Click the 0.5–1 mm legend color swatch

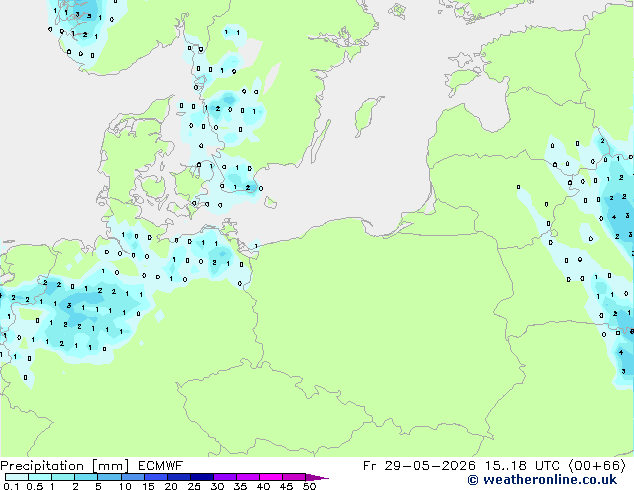(x=40, y=477)
